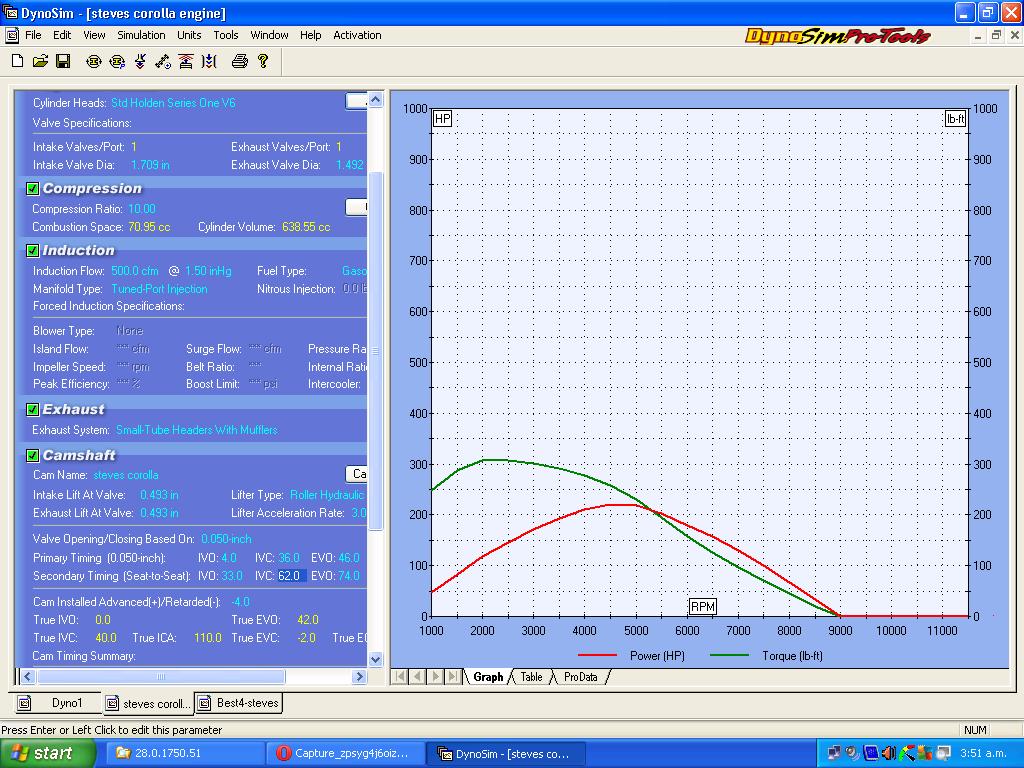Toggle the Compression section checkbox
This screenshot has height=768, width=1024.
(32, 189)
